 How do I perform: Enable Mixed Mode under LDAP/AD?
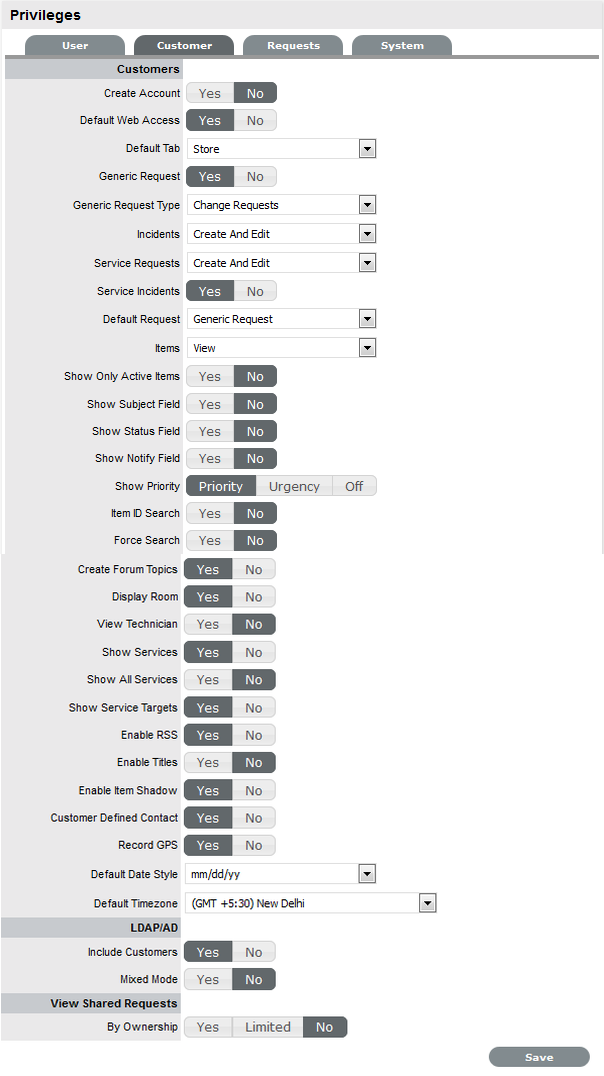pyautogui.click(x=208, y=979)
